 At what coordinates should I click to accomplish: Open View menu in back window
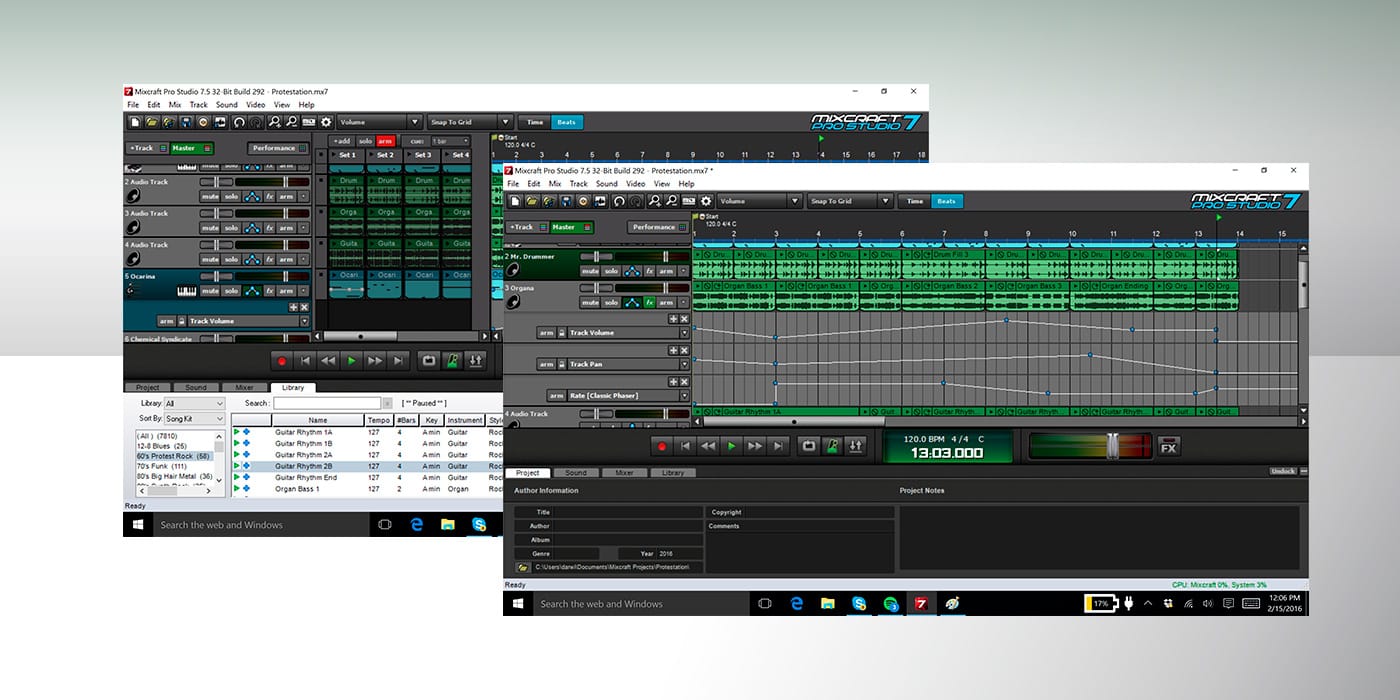coord(282,104)
